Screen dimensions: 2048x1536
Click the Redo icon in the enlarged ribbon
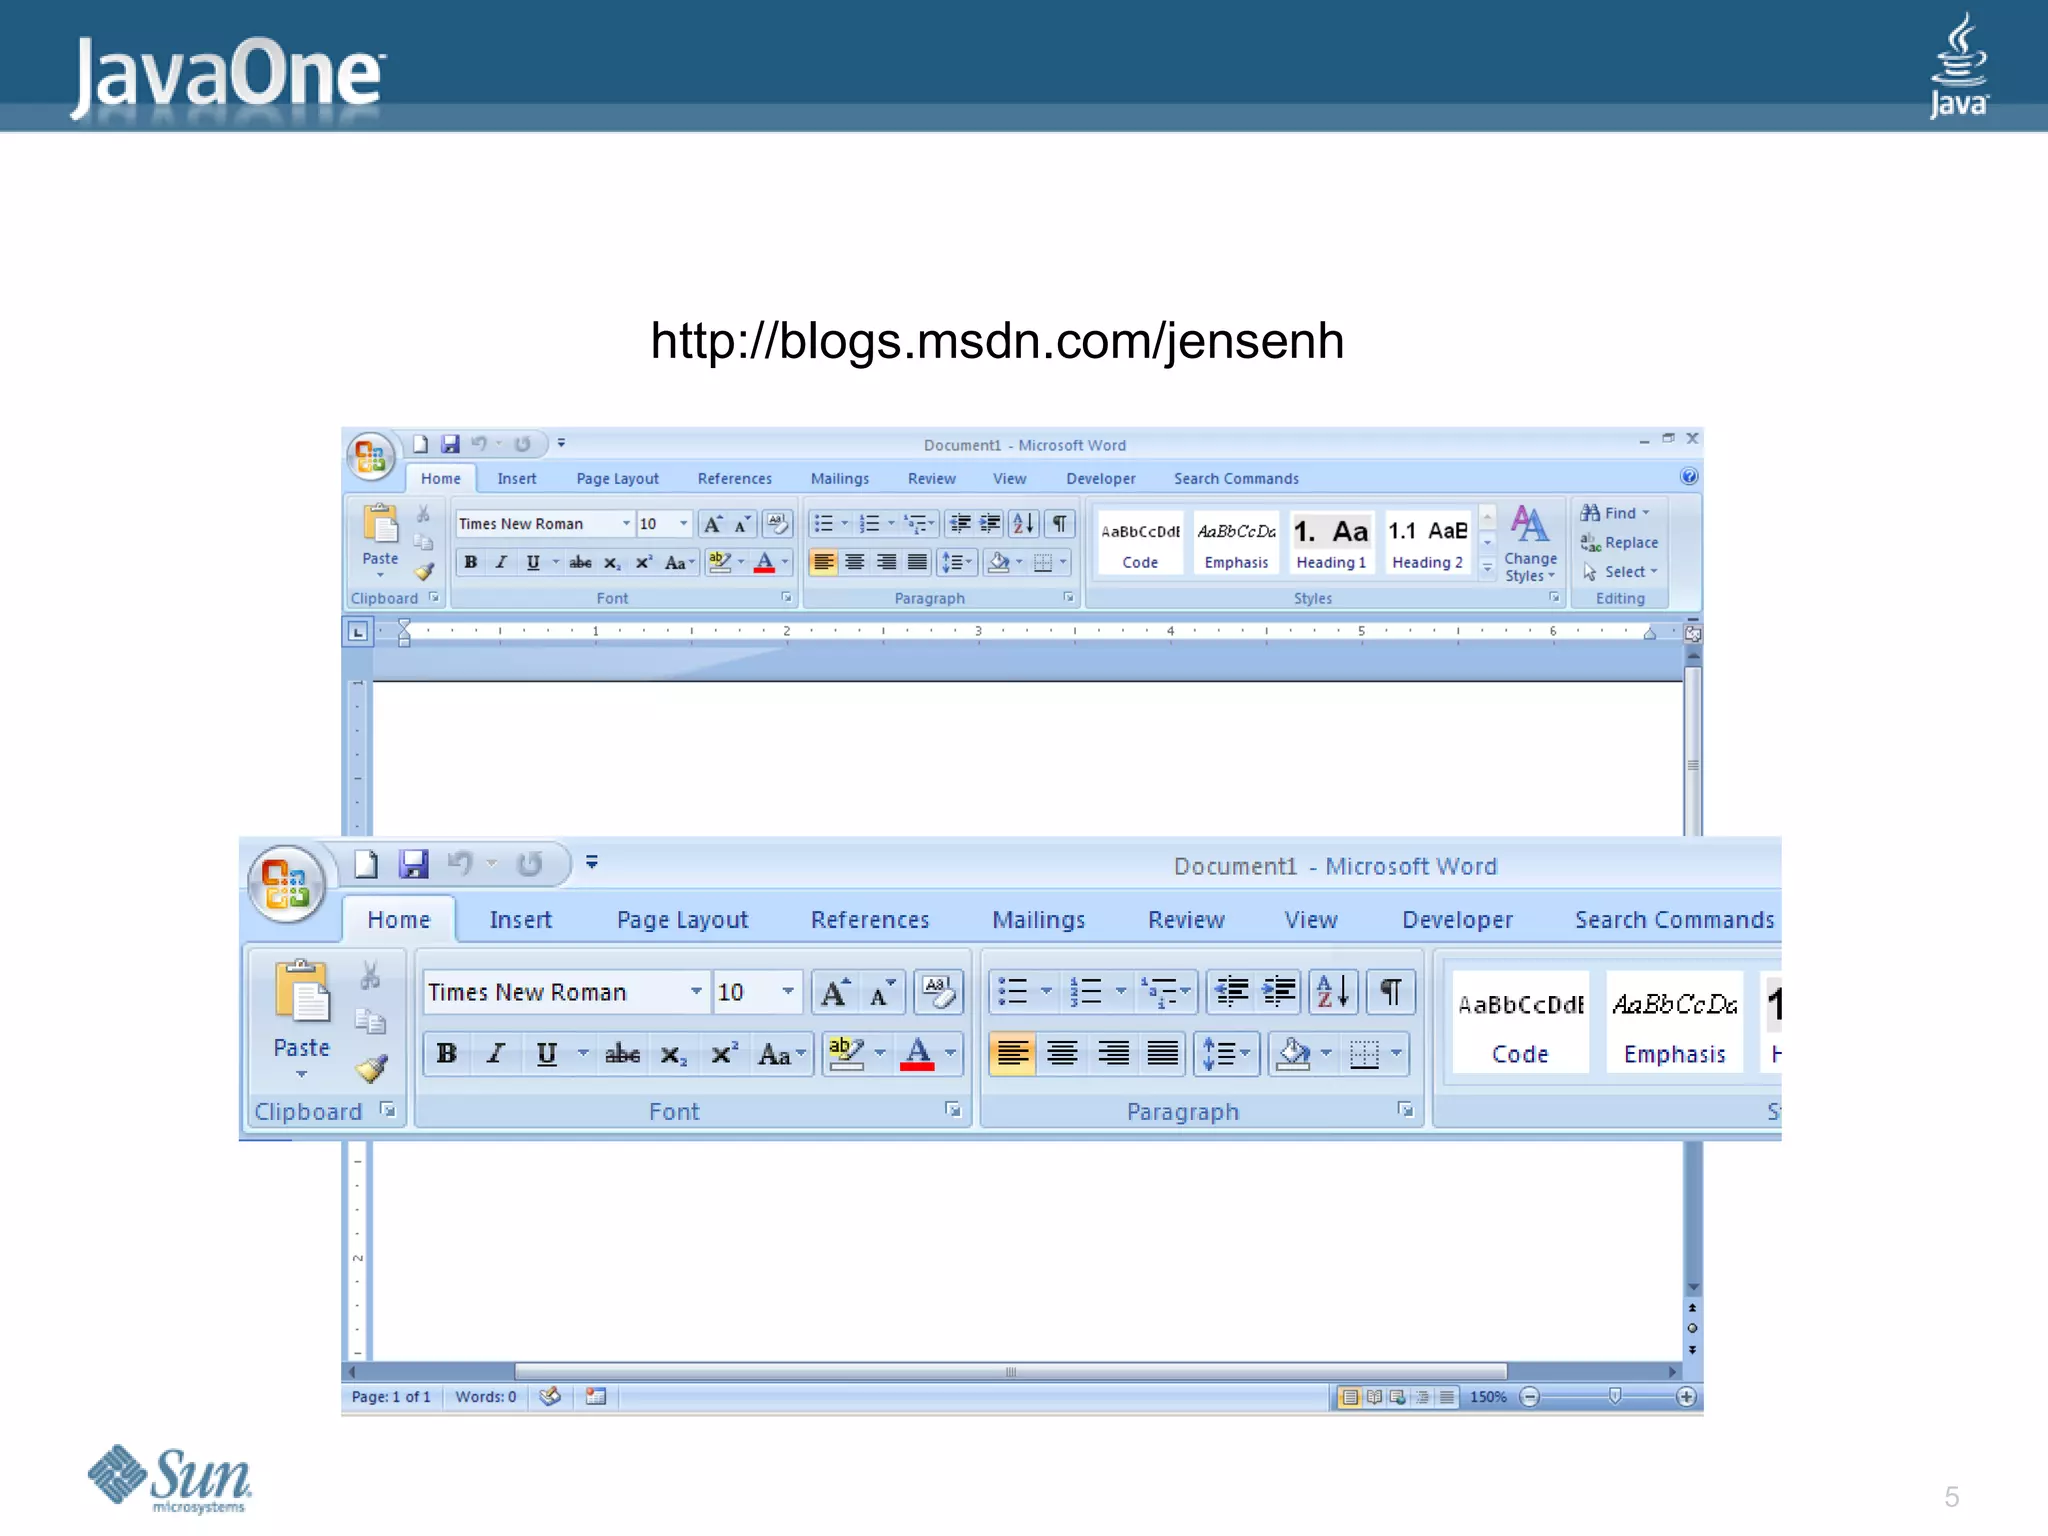tap(530, 863)
